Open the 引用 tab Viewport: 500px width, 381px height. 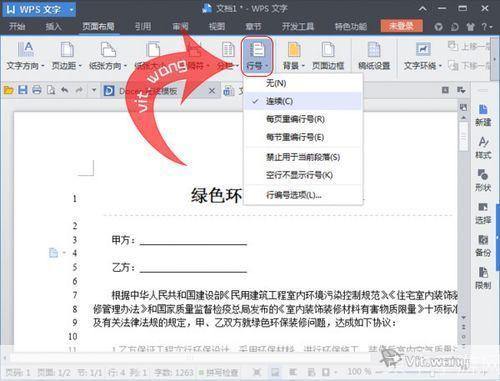pos(143,27)
